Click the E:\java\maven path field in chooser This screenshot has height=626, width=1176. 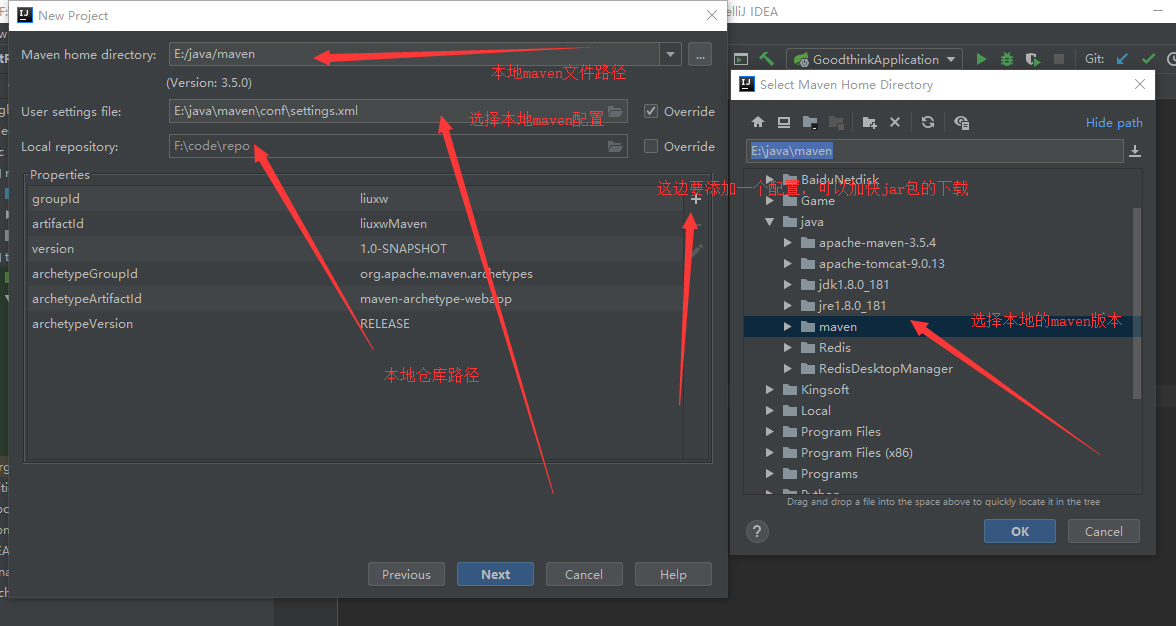(934, 151)
